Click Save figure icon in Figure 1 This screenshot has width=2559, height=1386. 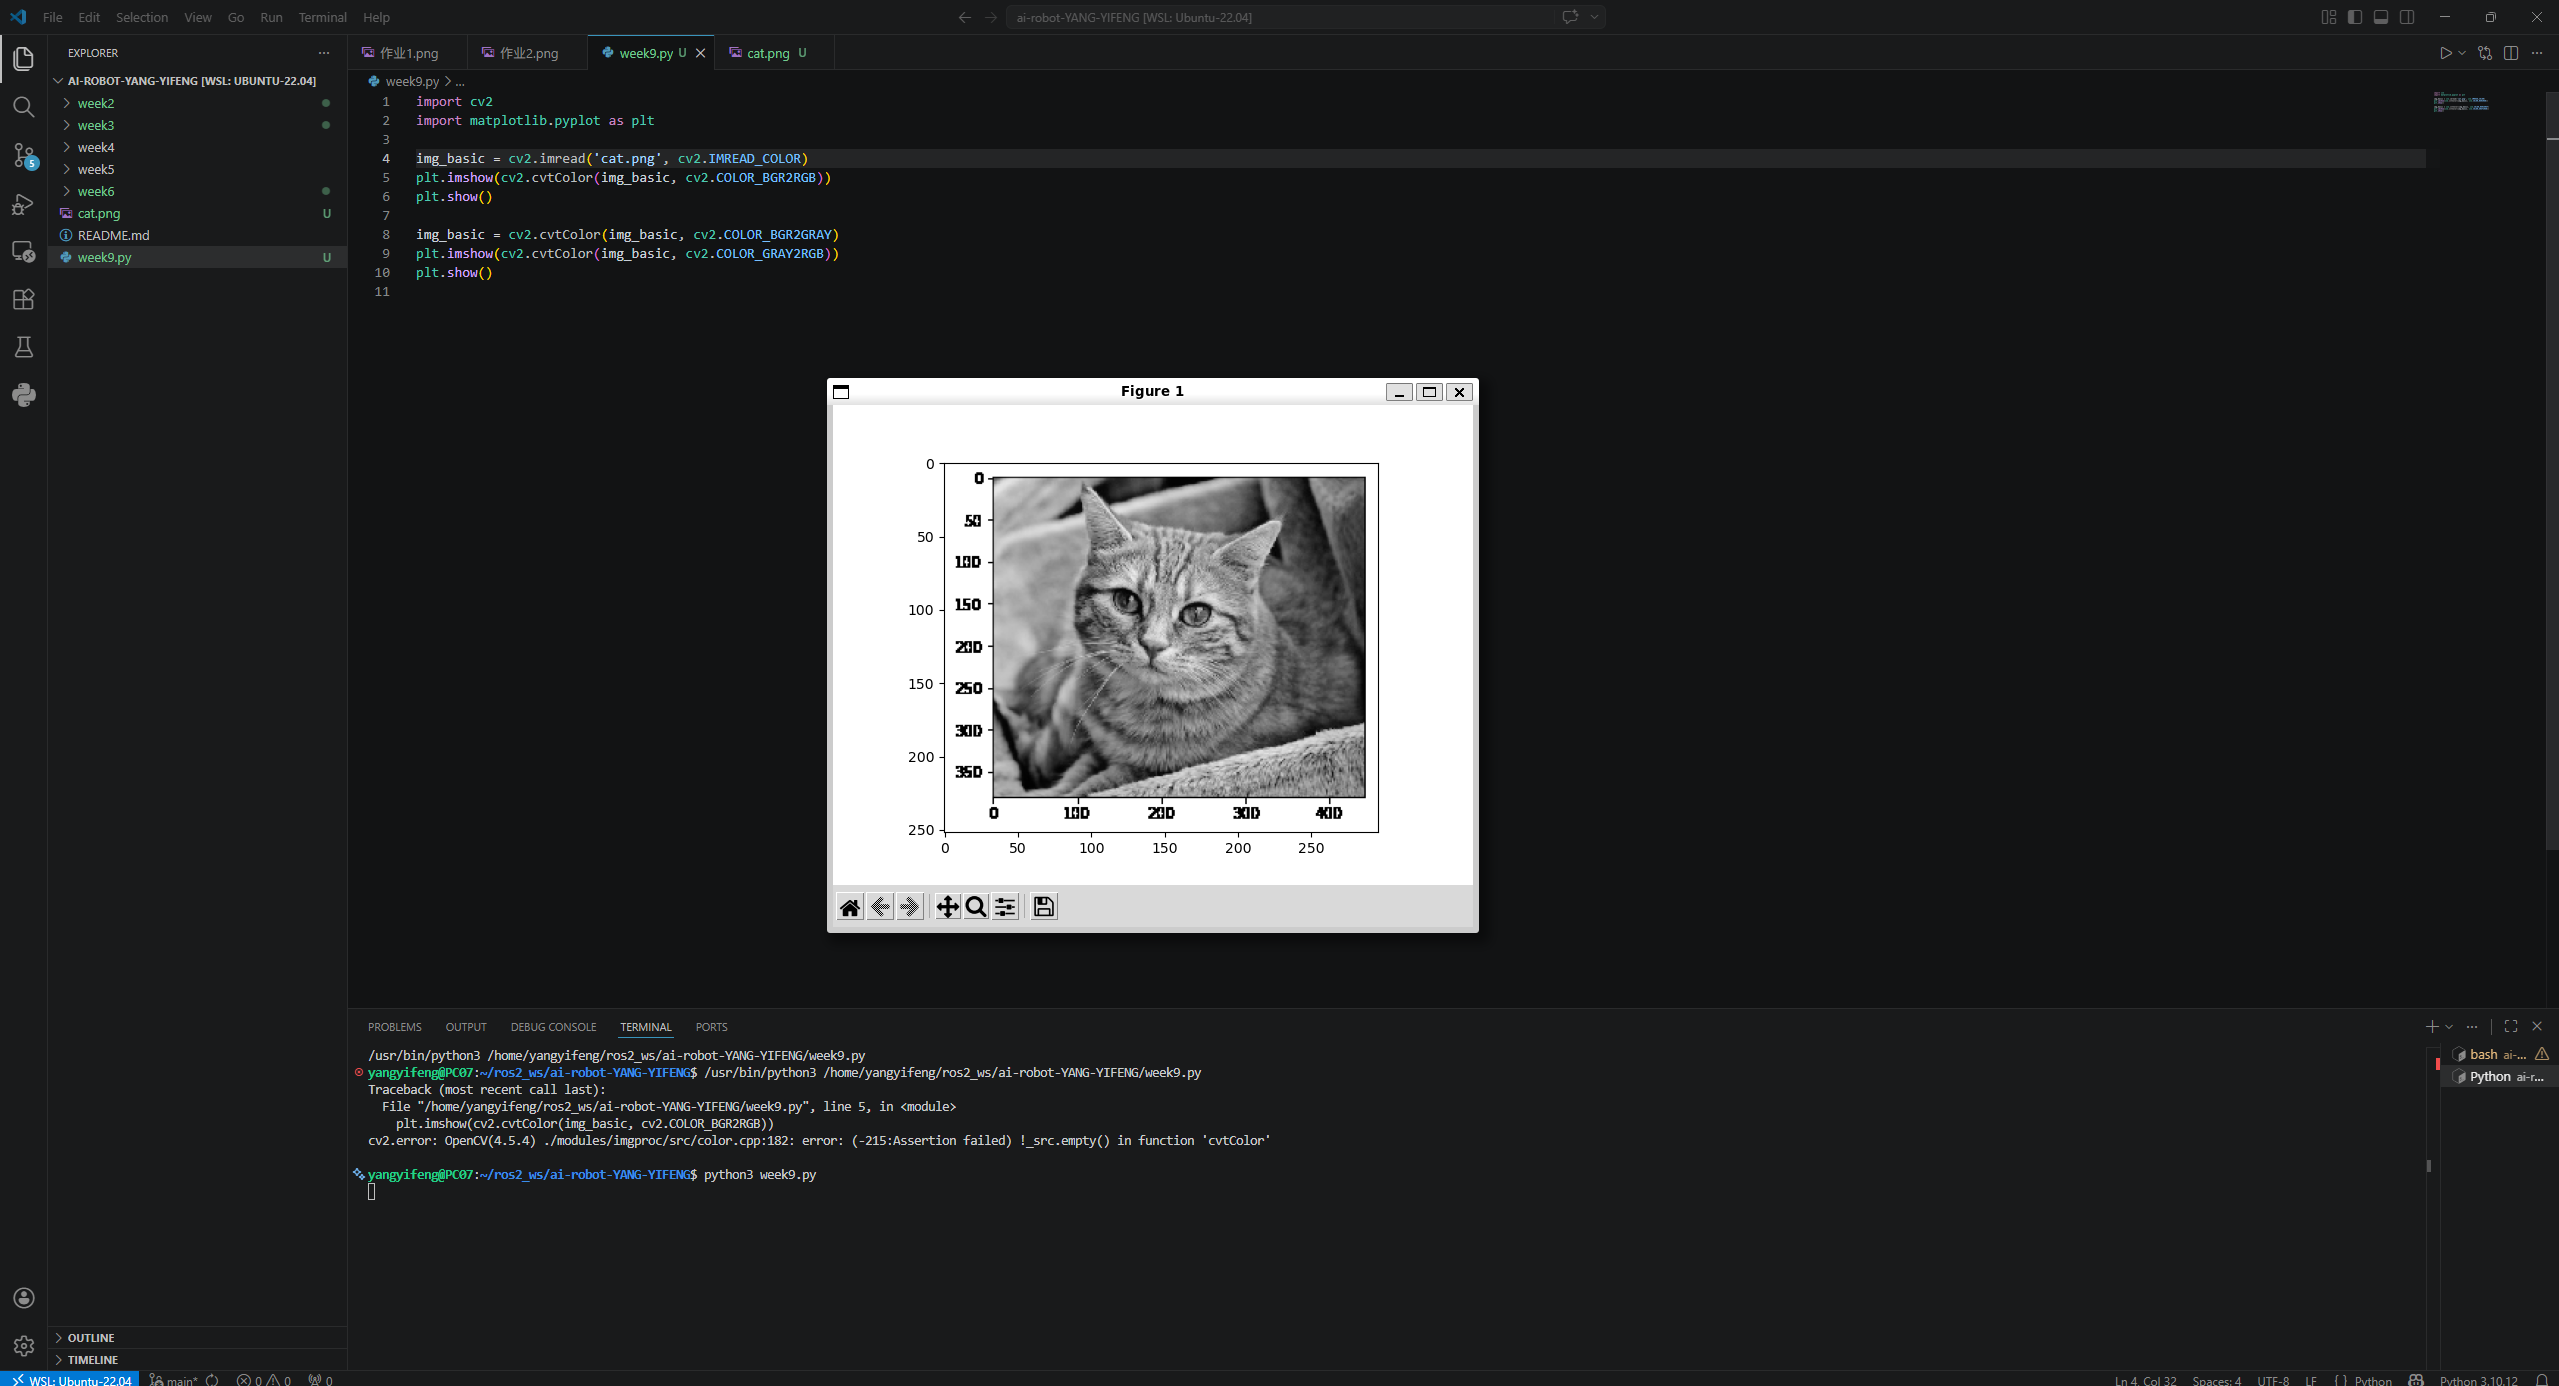1044,907
